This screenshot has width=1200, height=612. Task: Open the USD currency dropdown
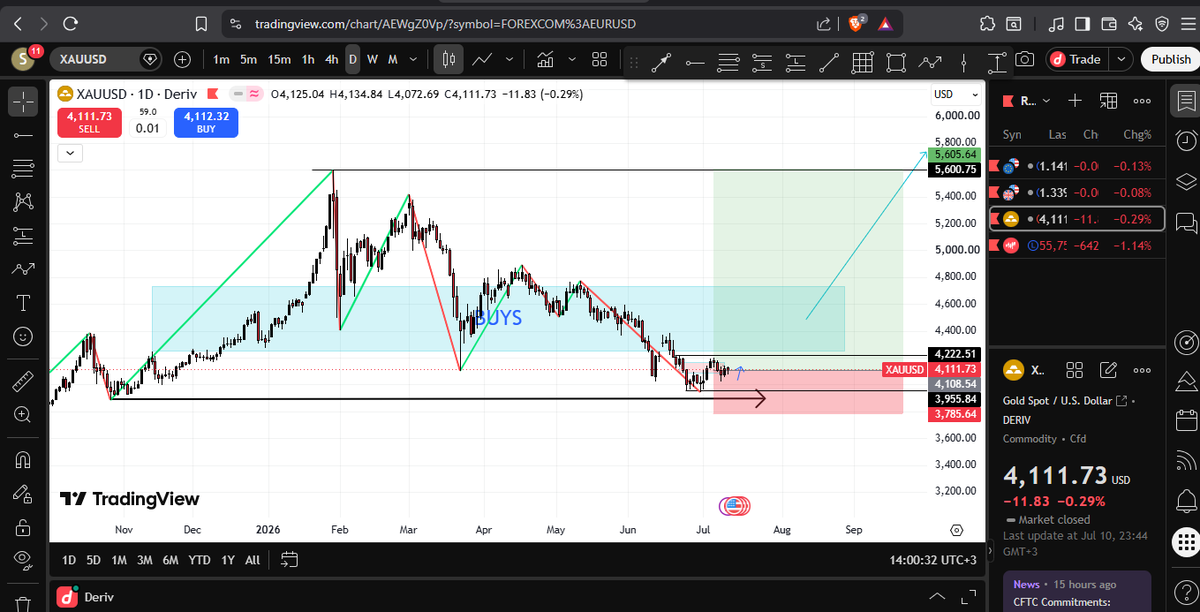[x=955, y=94]
